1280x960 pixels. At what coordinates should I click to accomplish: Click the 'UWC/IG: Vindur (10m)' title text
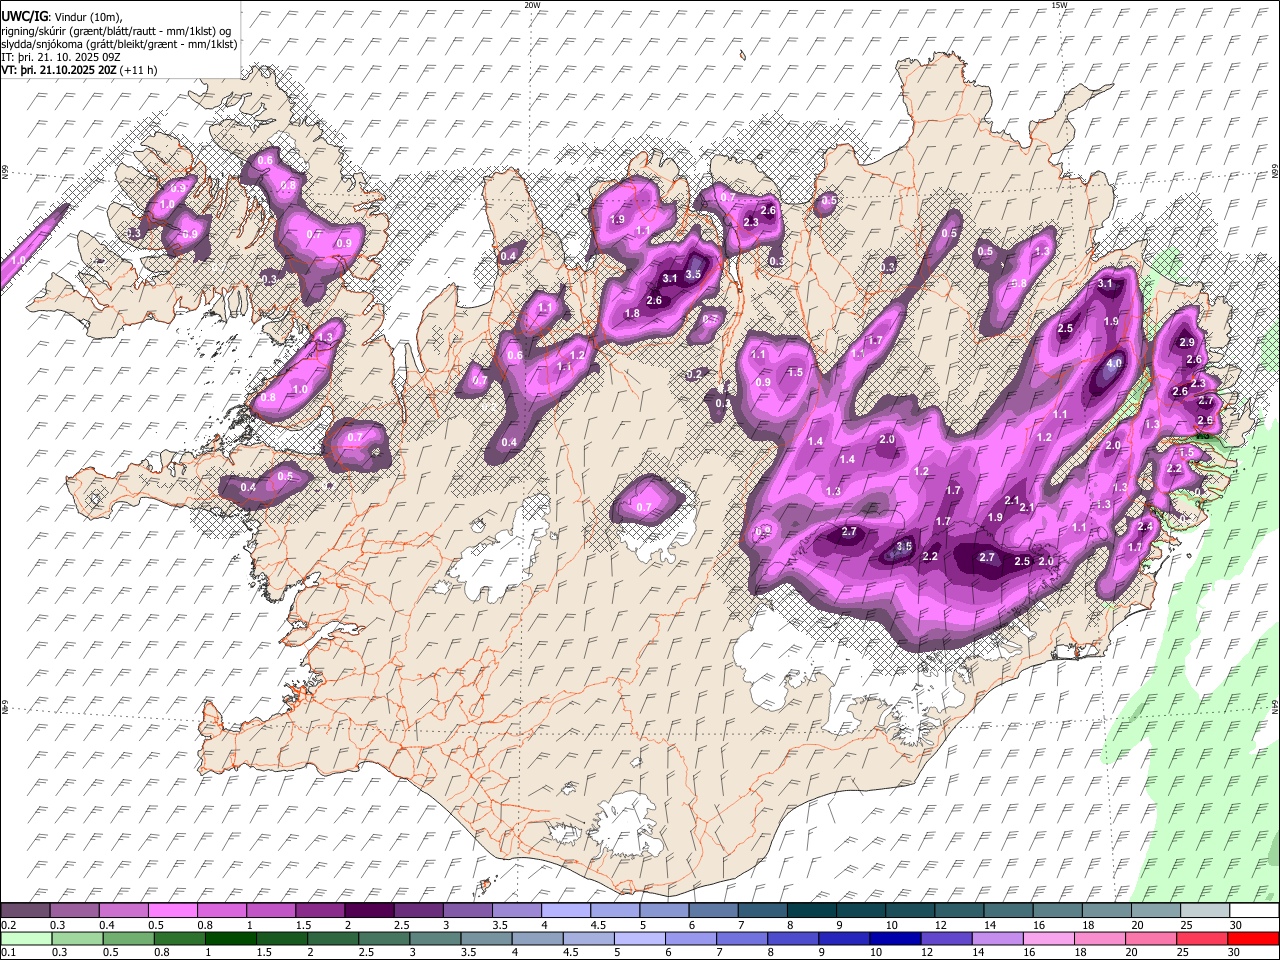(x=62, y=16)
